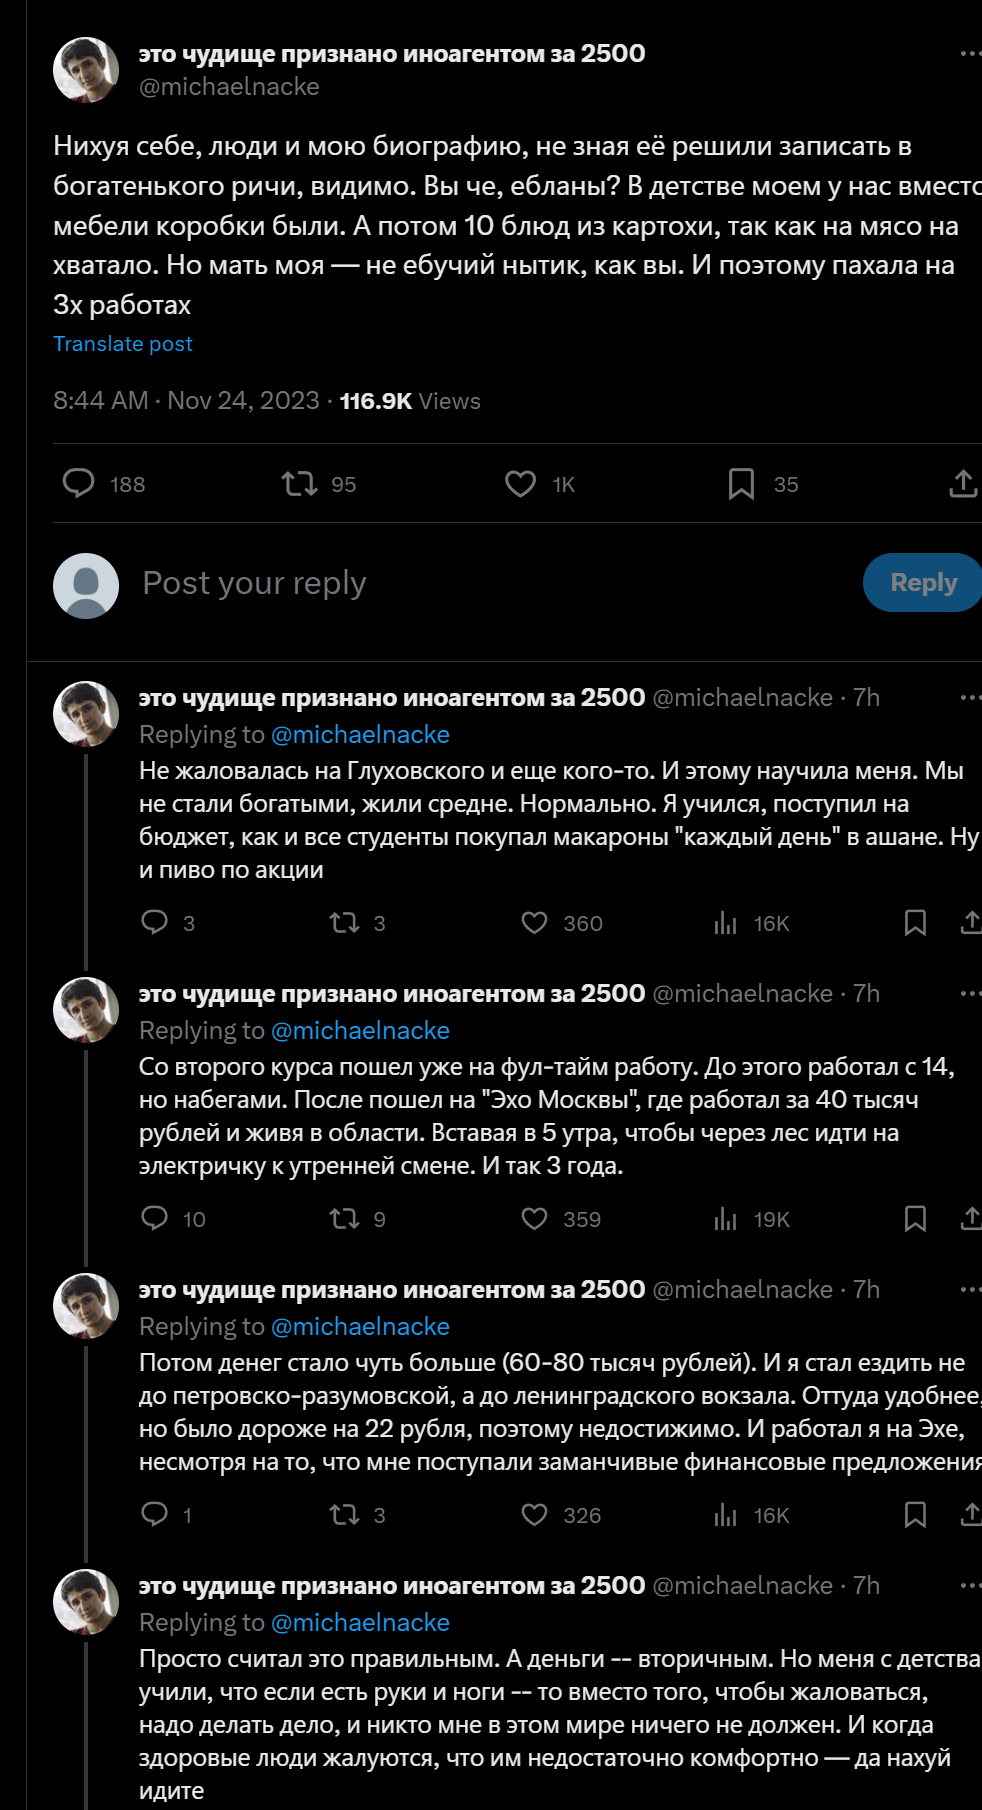Repost the main post with 95 reposts

tap(299, 484)
